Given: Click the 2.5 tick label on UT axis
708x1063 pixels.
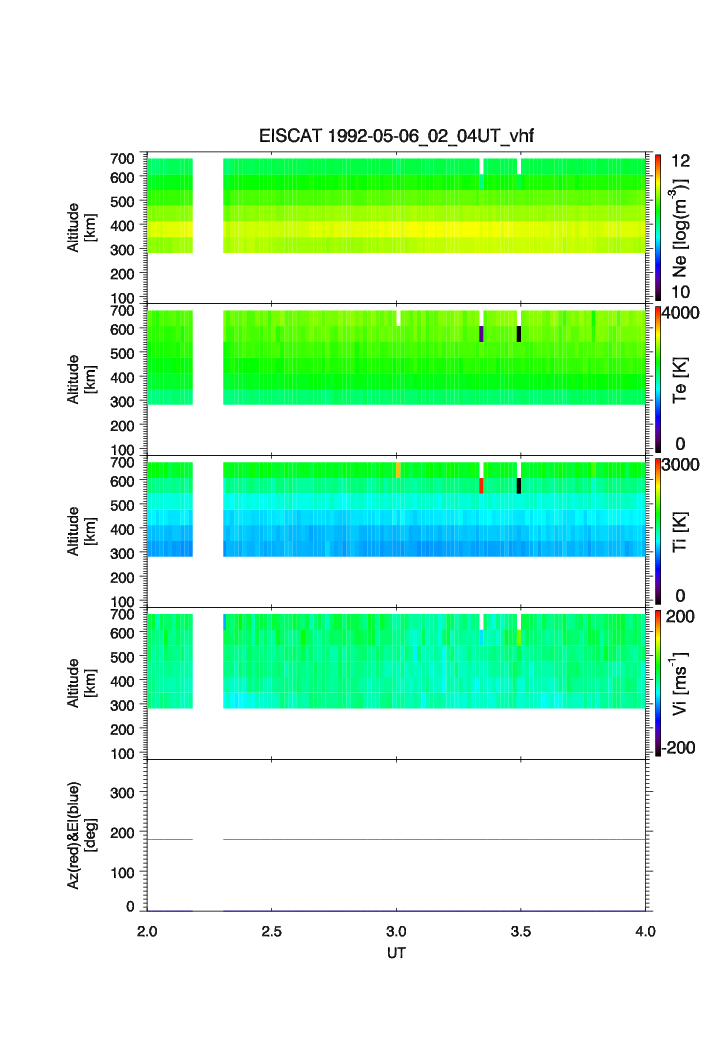Looking at the screenshot, I should 272,931.
